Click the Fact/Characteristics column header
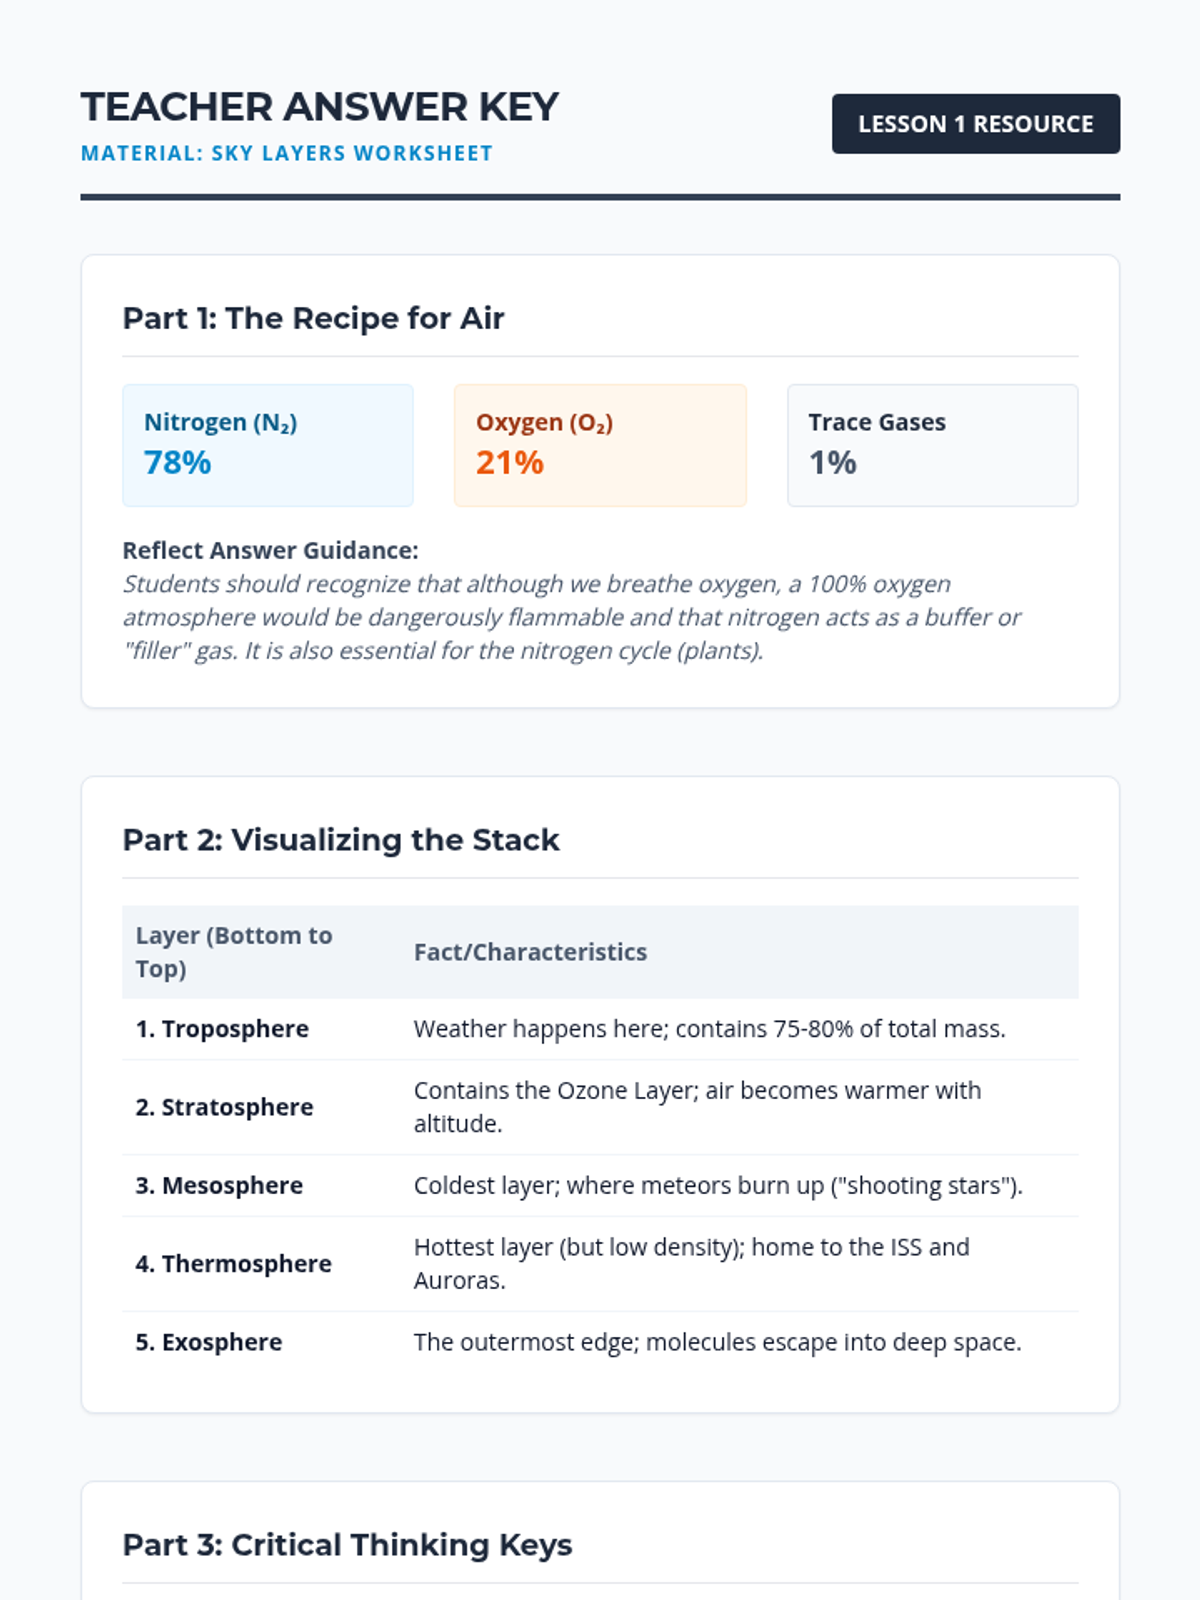This screenshot has width=1200, height=1600. (x=530, y=952)
